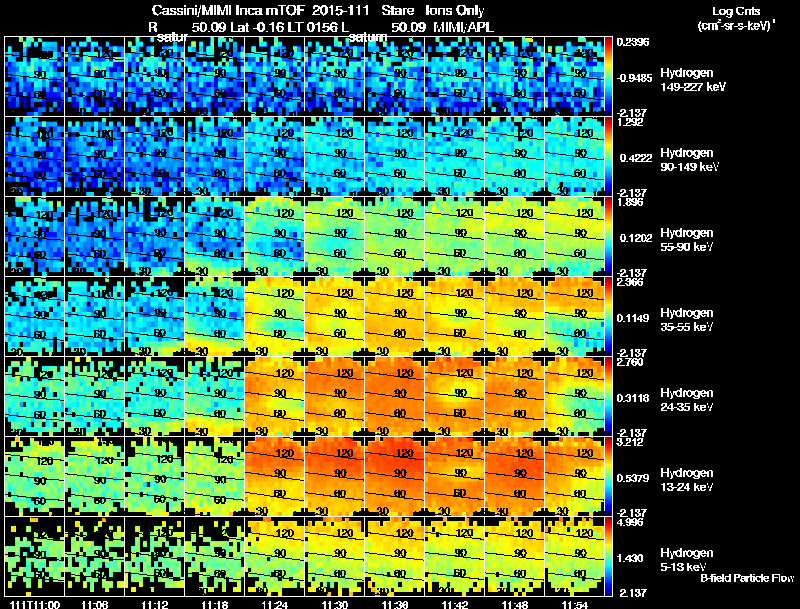Select the 5-13 keV image panel at 11:54
The height and width of the screenshot is (609, 800).
click(x=574, y=557)
